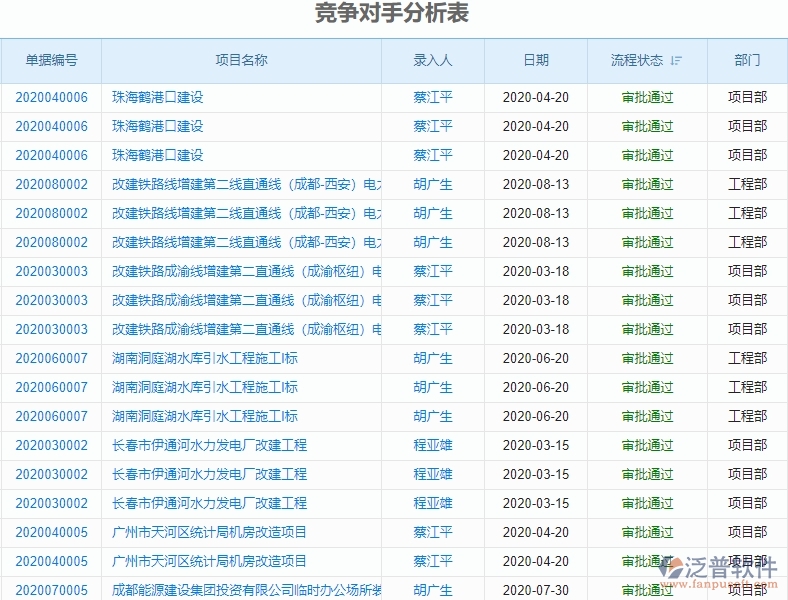Open the first 2020030002 document link

click(x=51, y=445)
